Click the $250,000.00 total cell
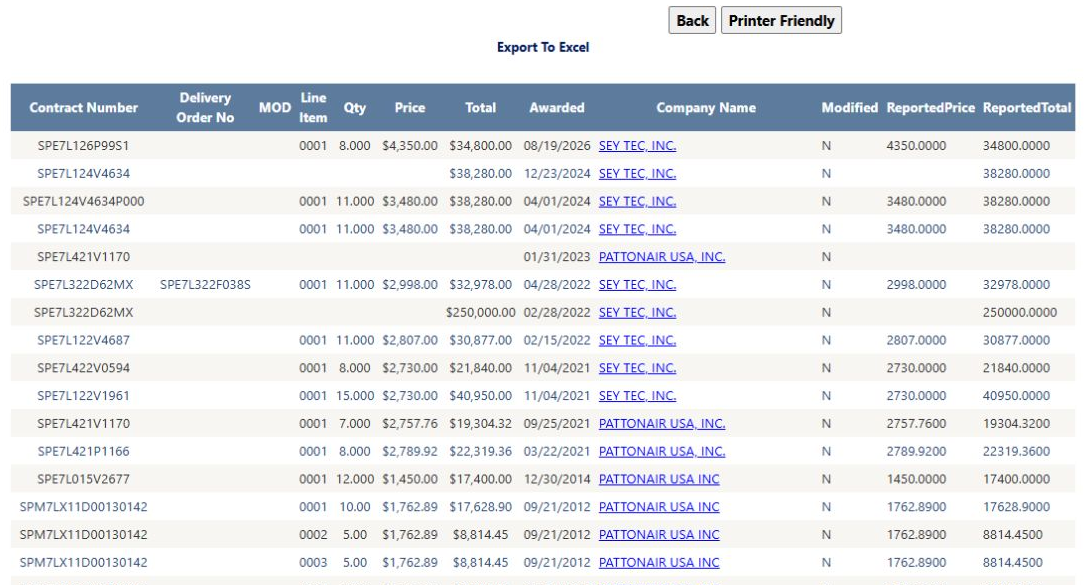 coord(480,313)
